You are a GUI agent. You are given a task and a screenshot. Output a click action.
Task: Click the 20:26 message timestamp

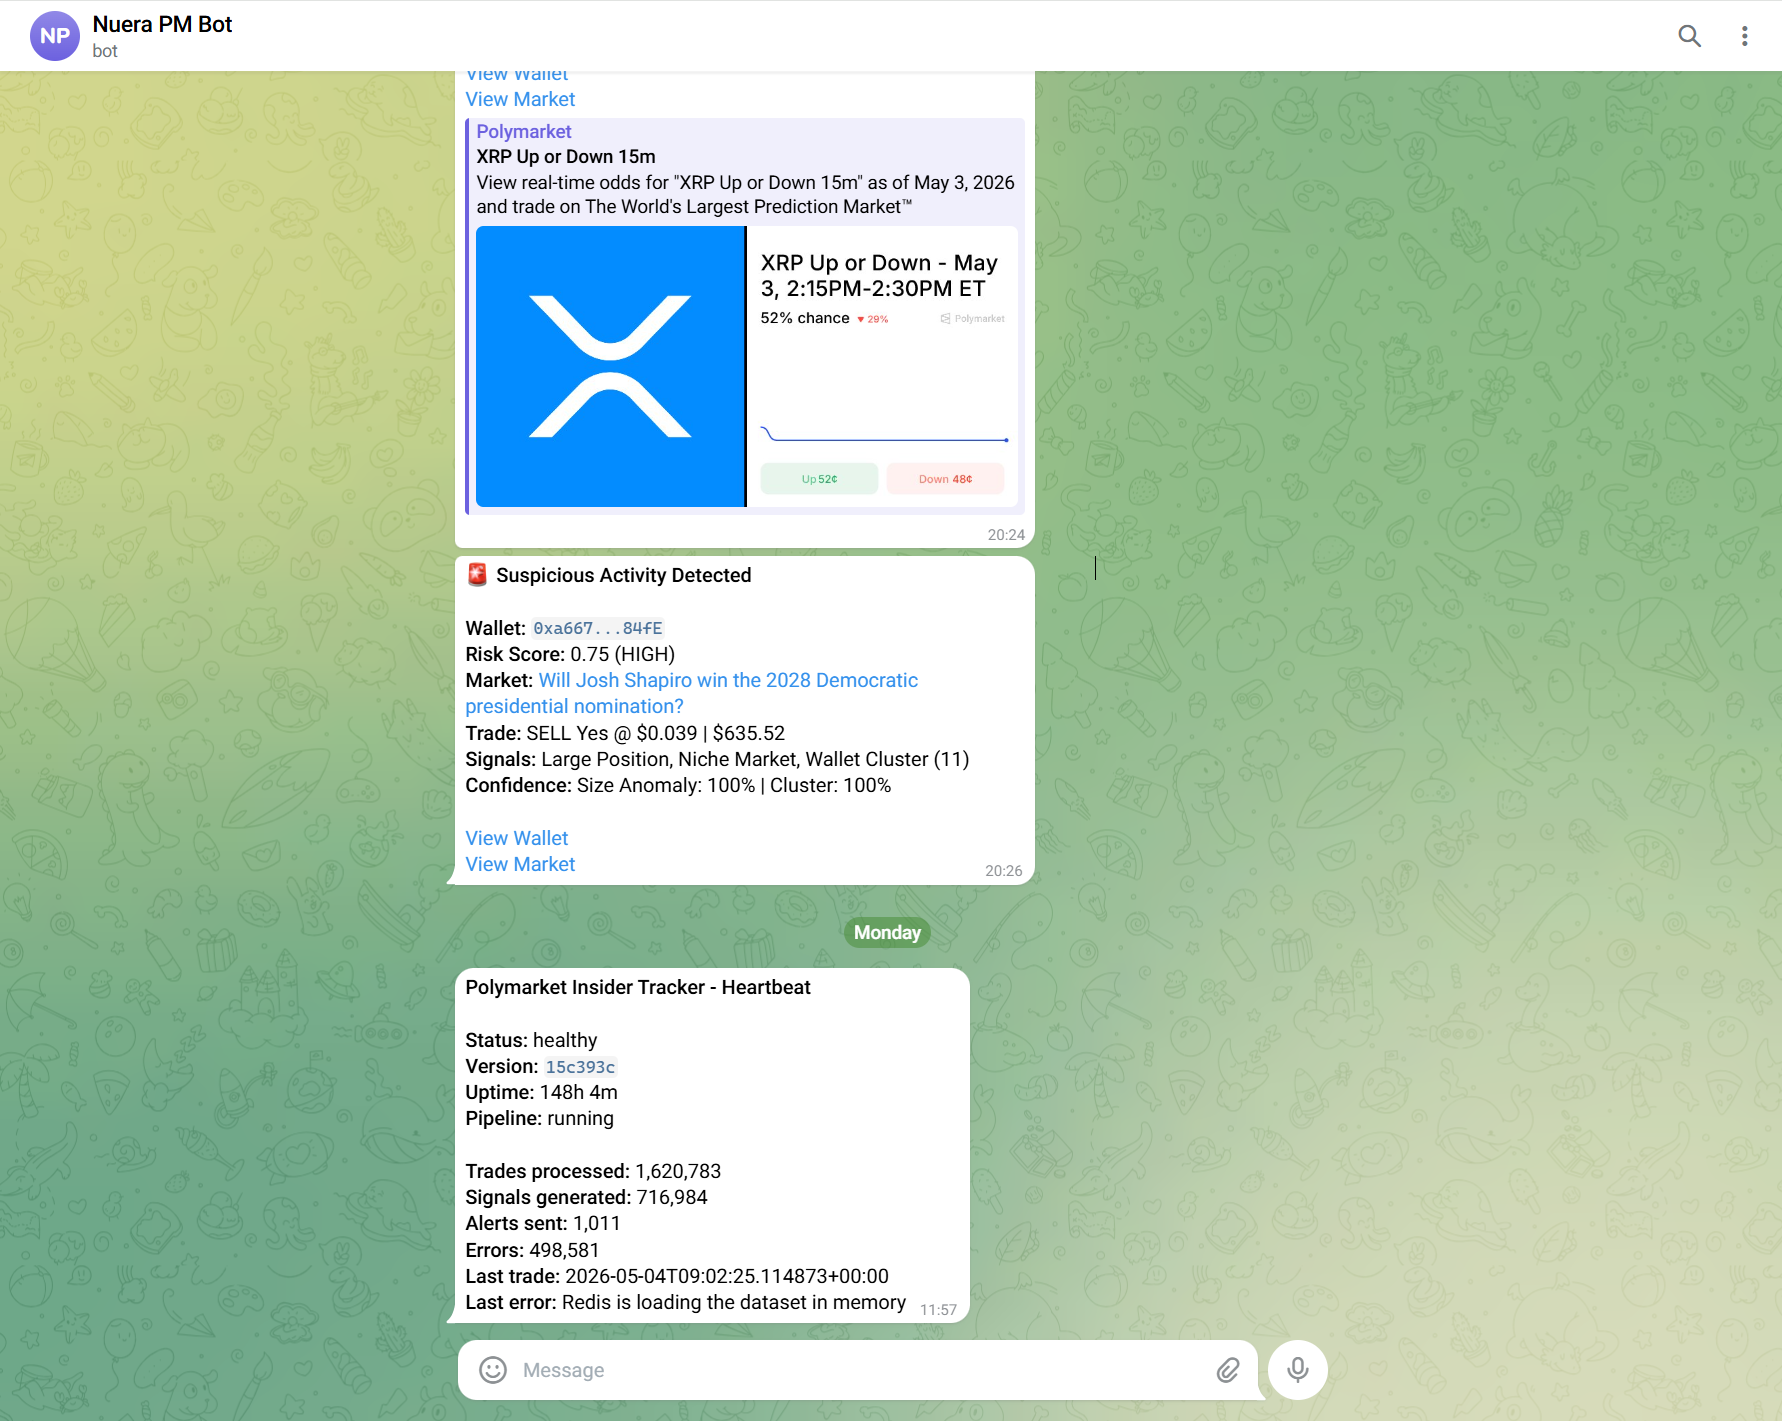pyautogui.click(x=1003, y=871)
